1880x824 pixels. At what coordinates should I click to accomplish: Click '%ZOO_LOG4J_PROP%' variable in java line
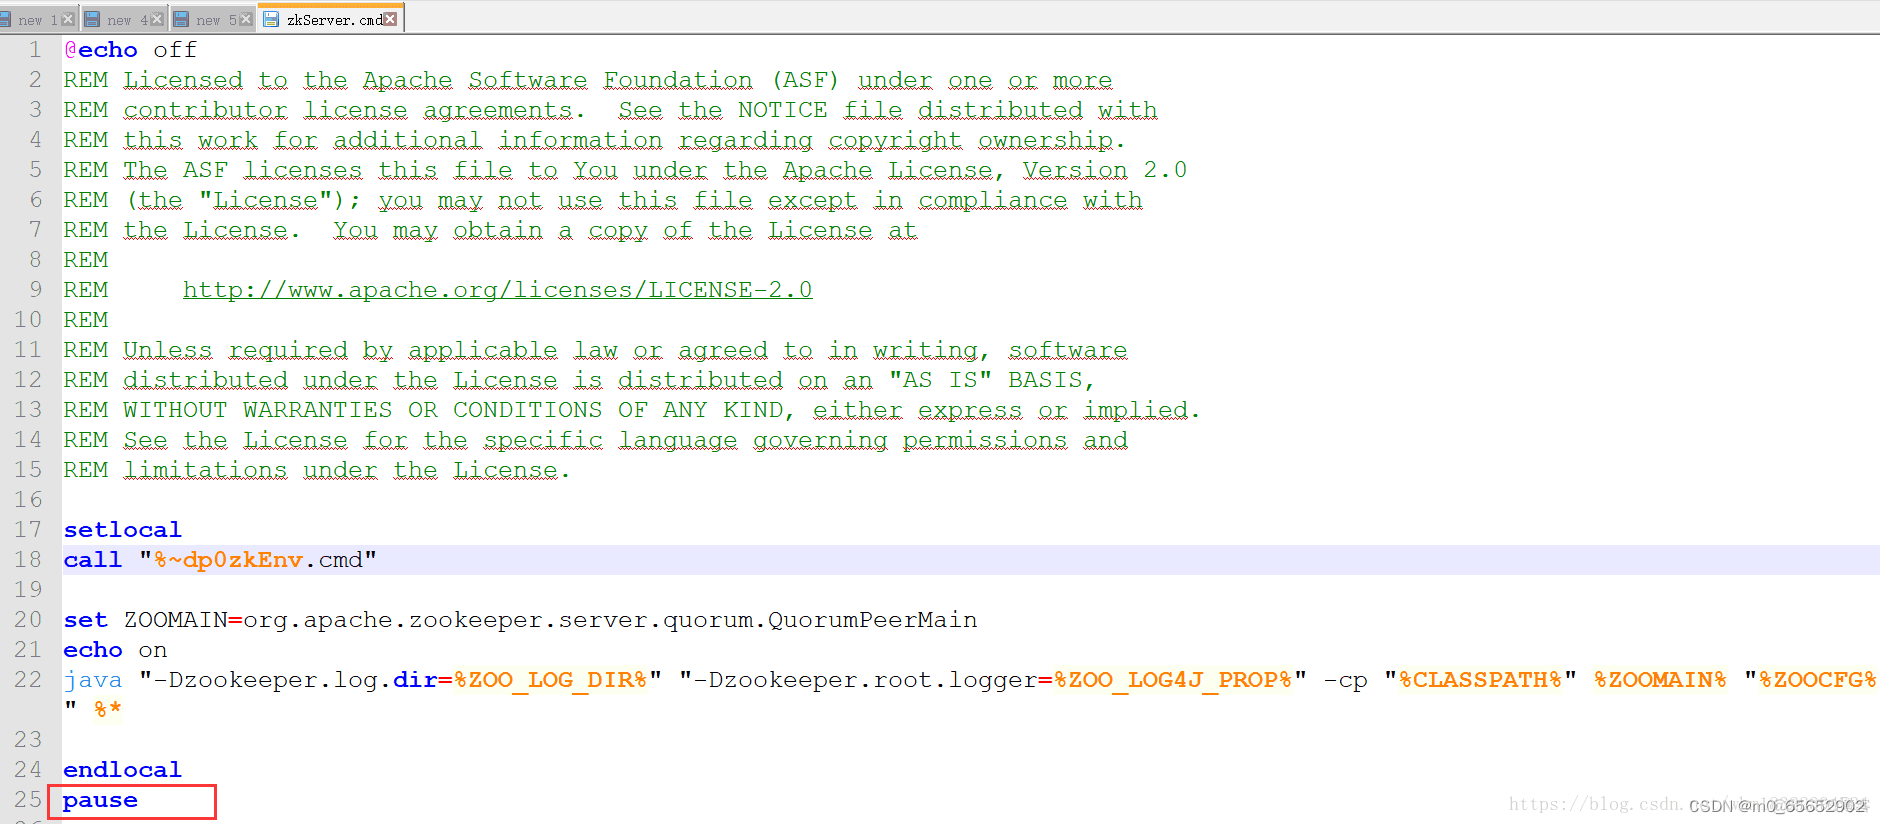click(x=1172, y=680)
